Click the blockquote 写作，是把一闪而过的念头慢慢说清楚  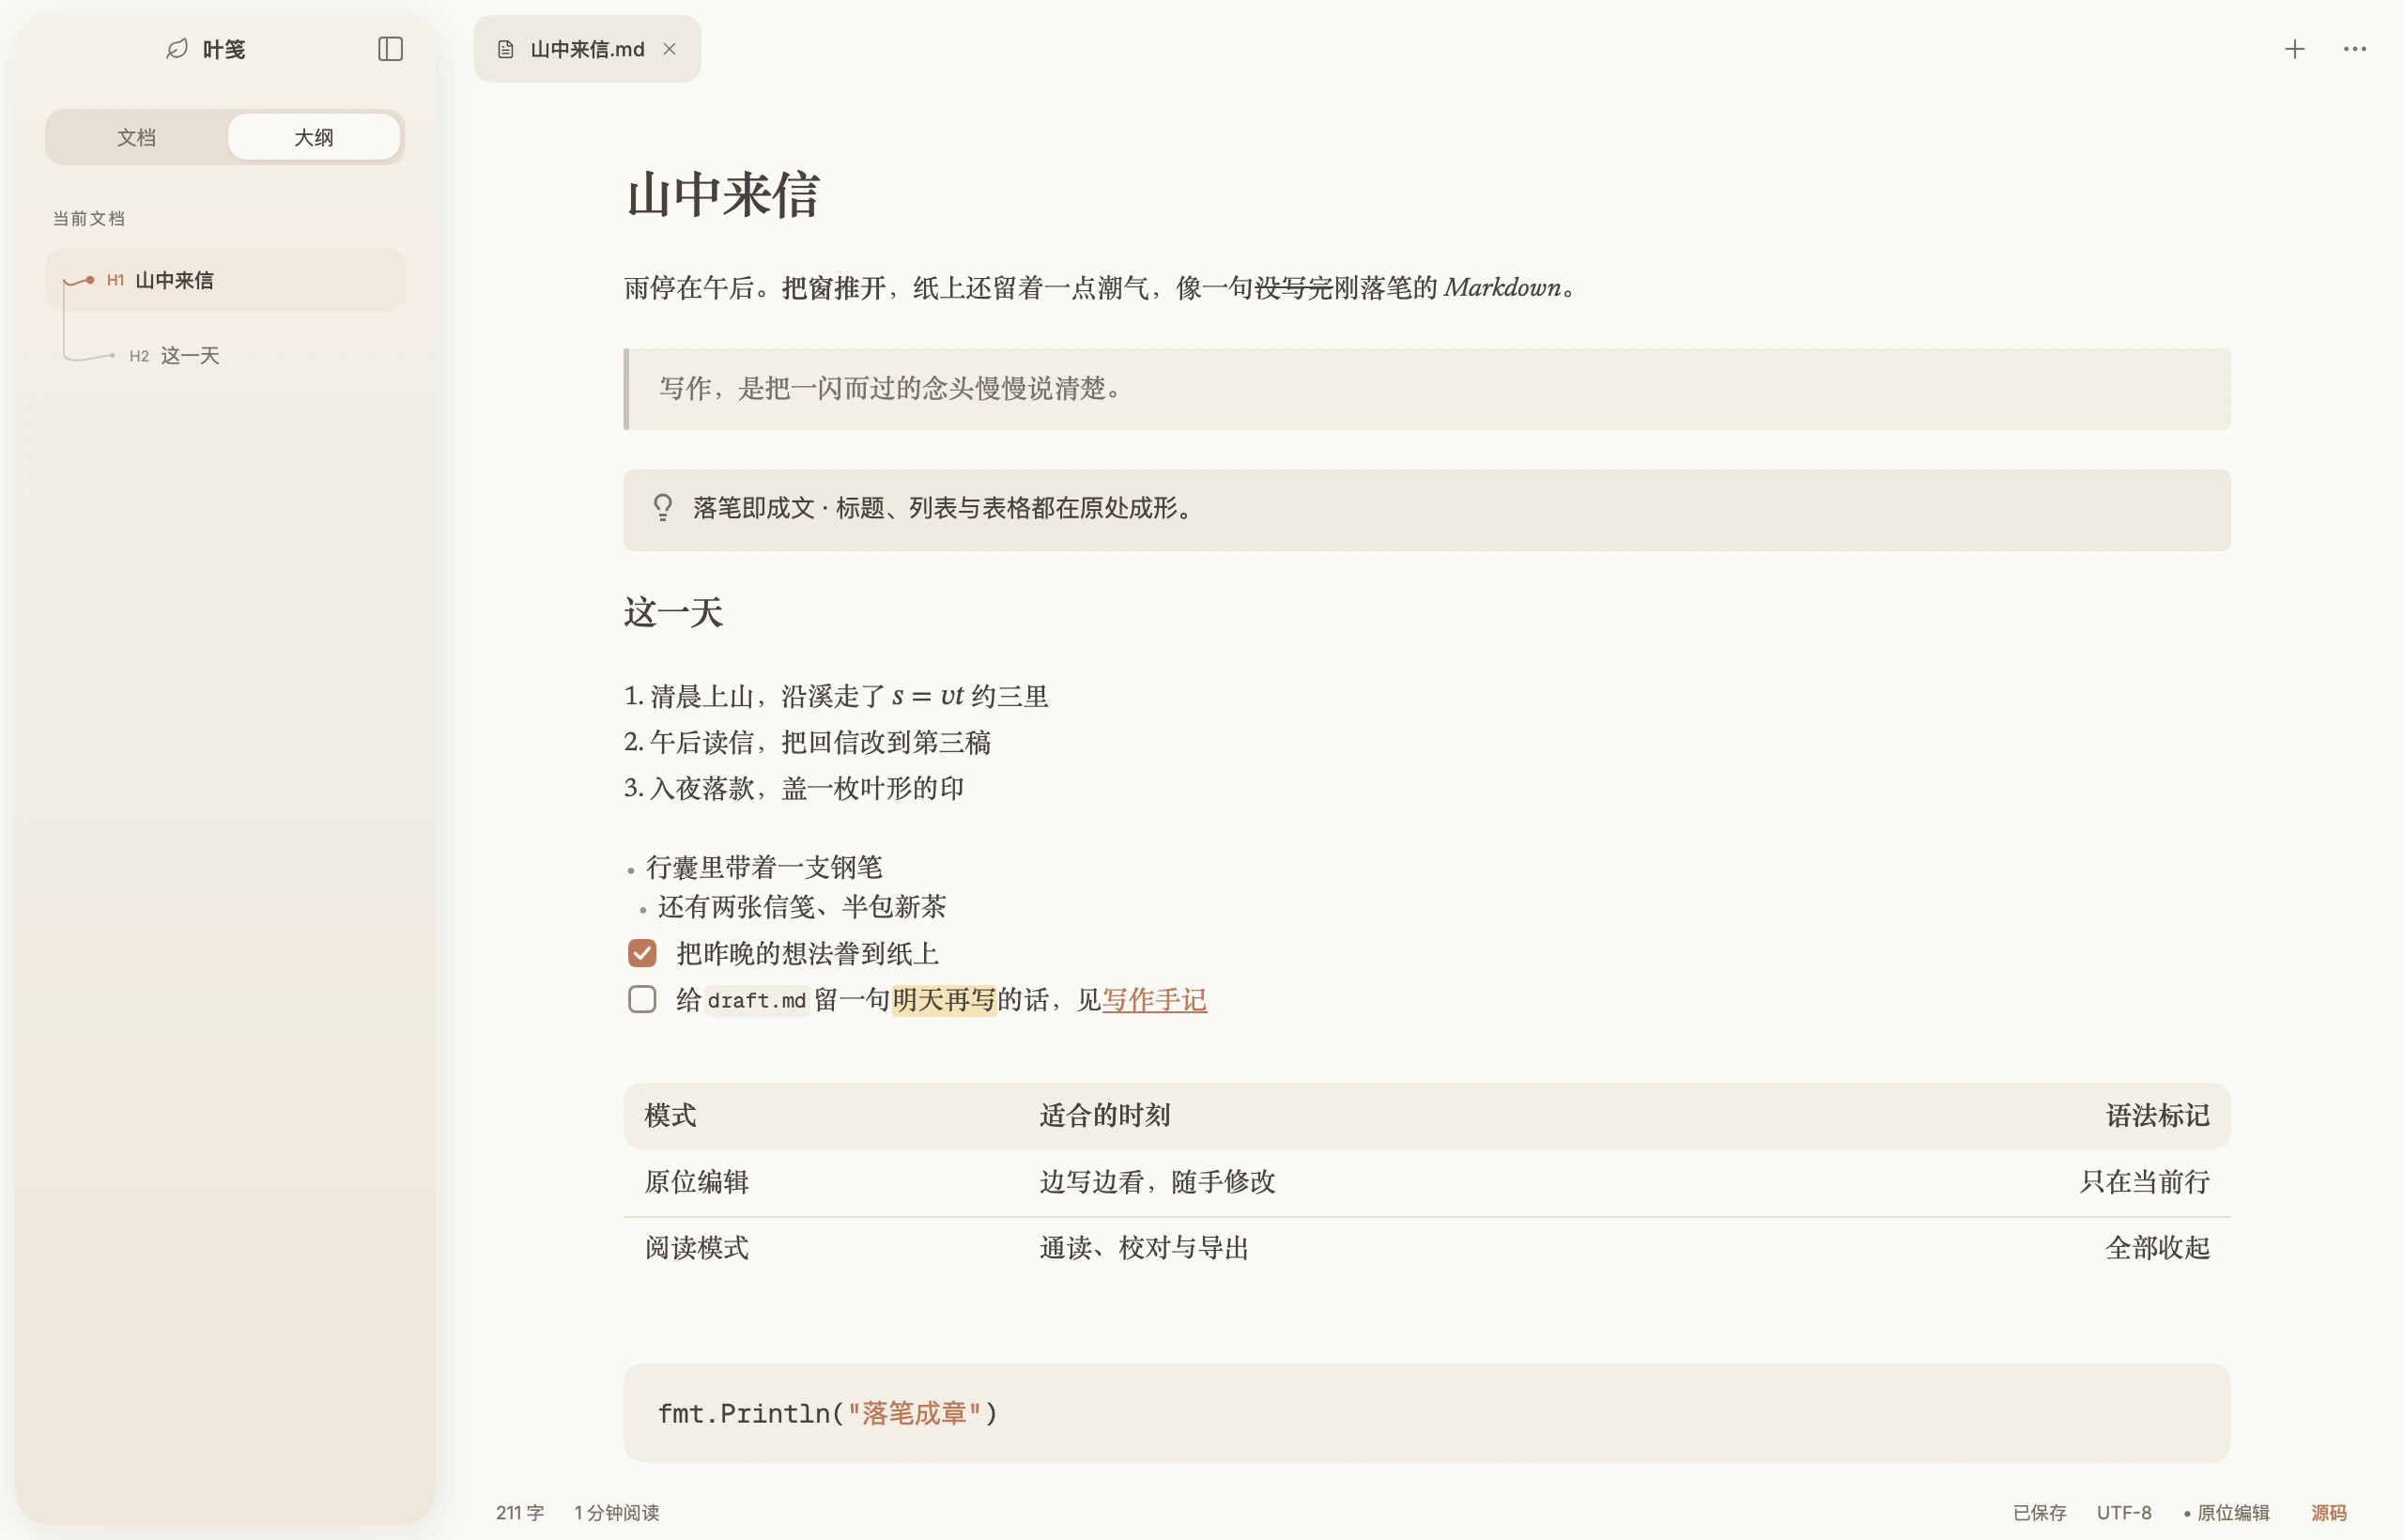(1427, 389)
